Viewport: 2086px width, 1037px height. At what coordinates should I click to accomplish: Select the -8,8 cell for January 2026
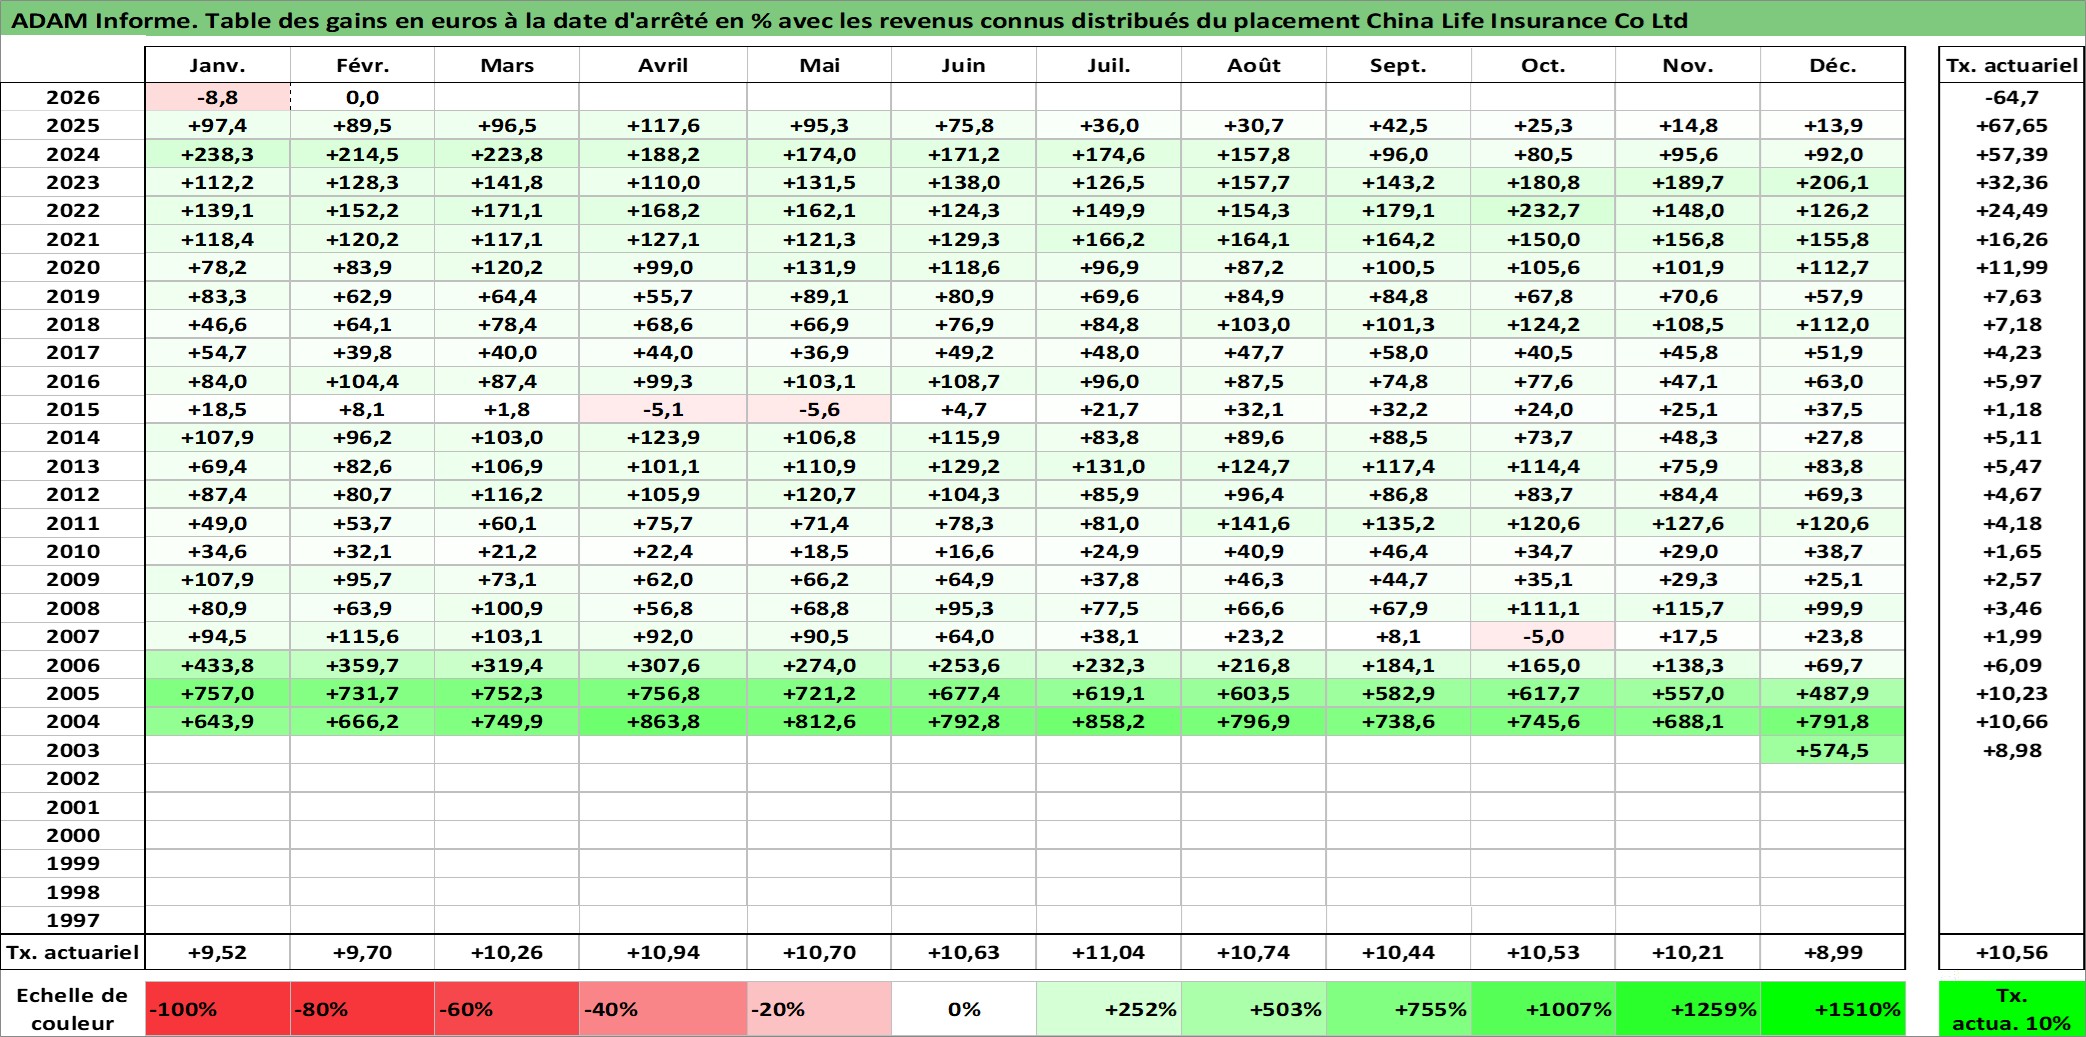click(217, 97)
